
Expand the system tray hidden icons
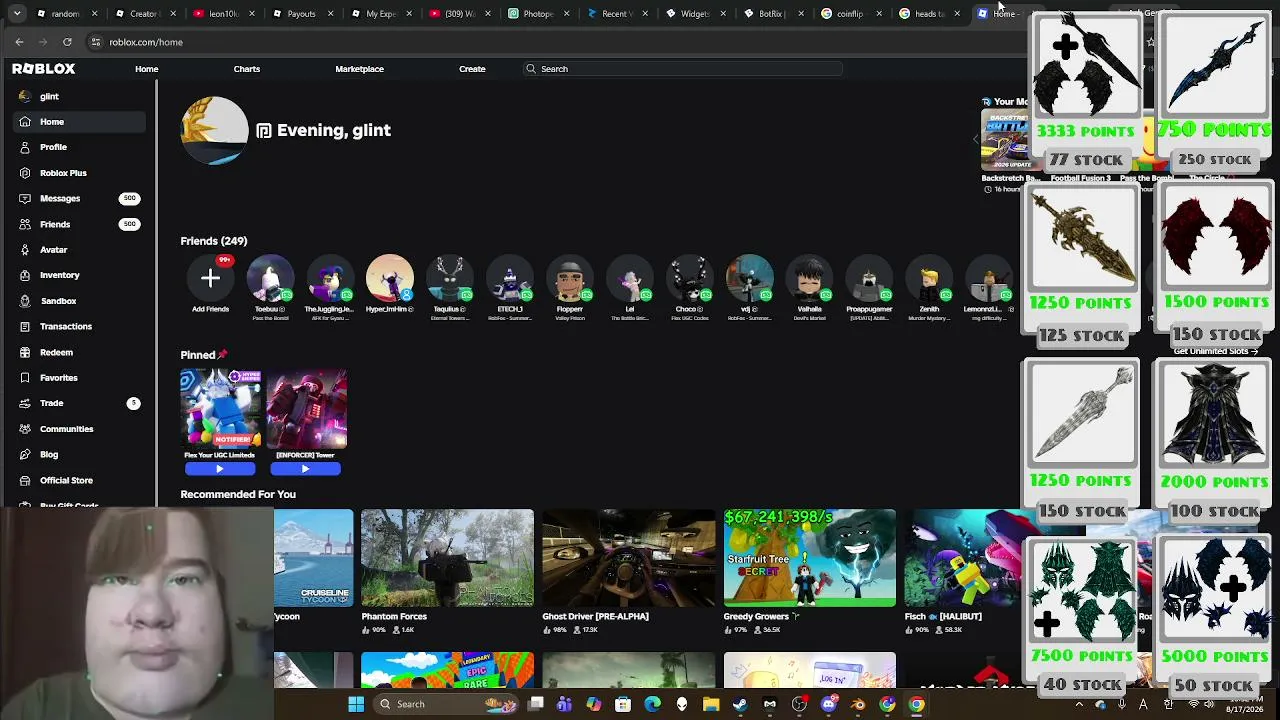(x=1079, y=704)
